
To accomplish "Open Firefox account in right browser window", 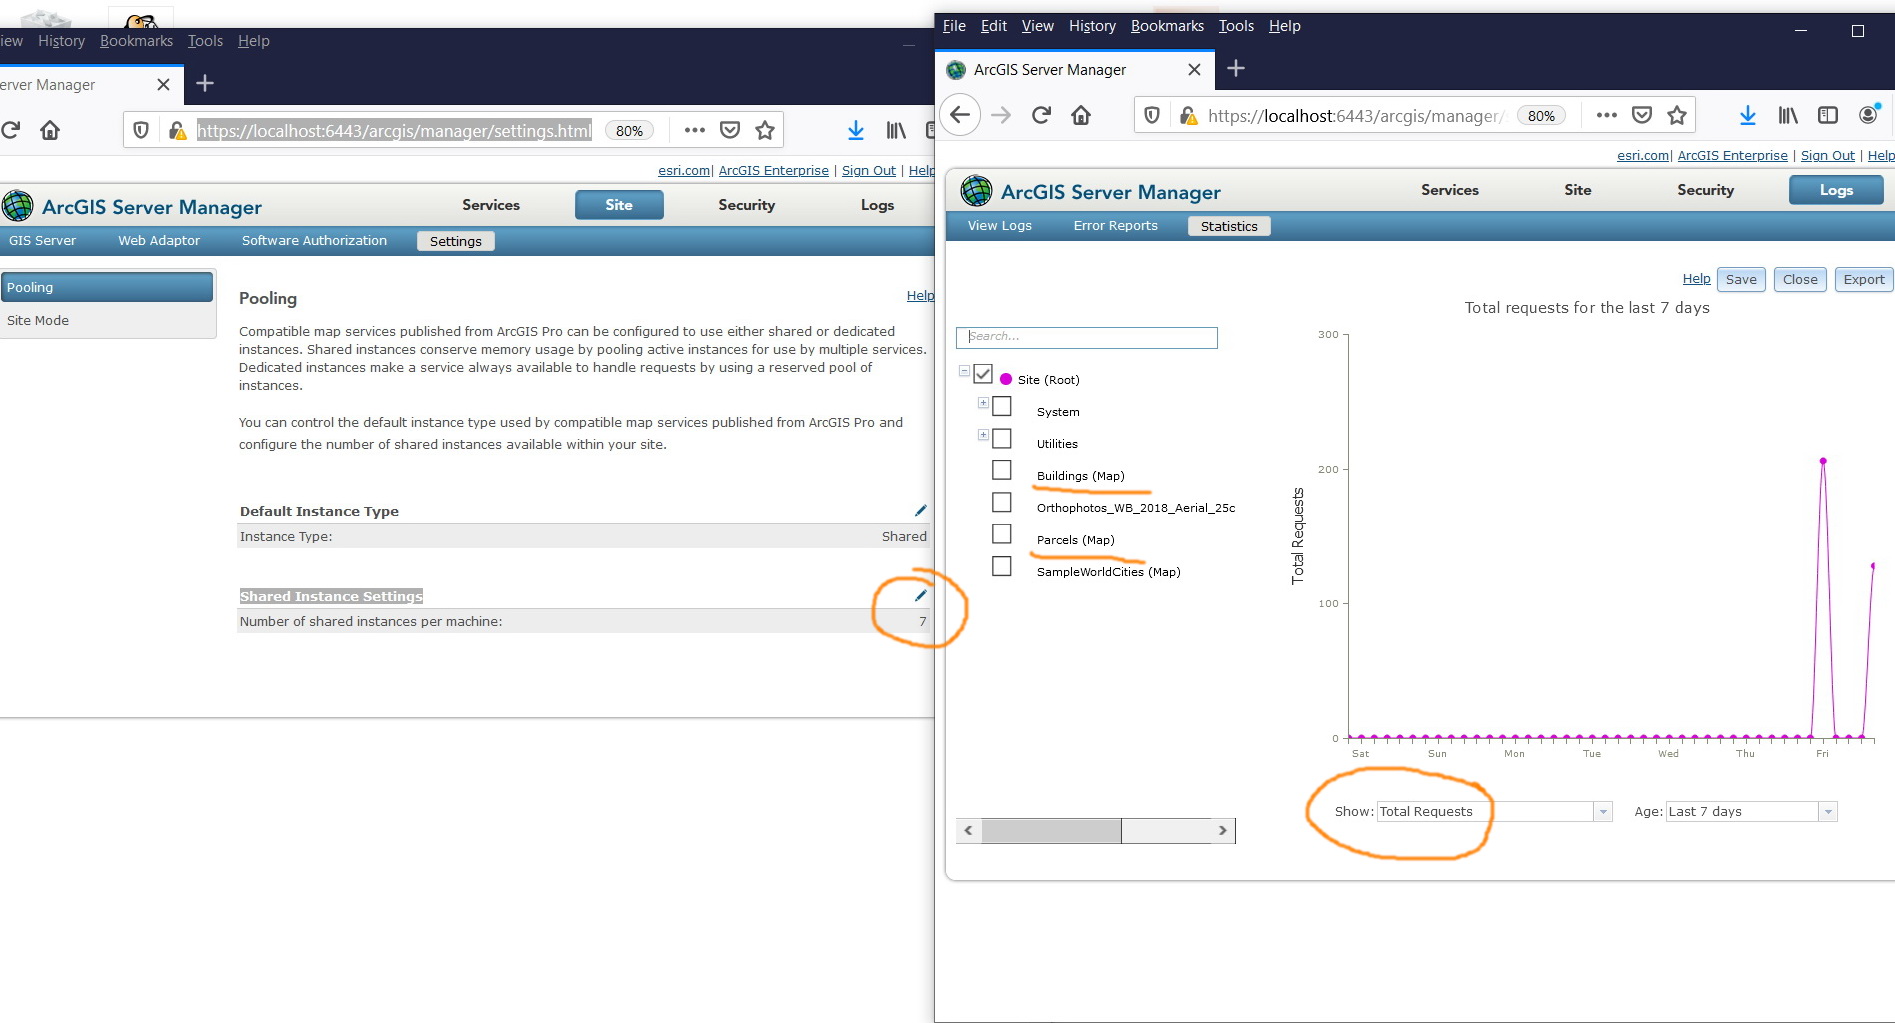I will pyautogui.click(x=1868, y=115).
